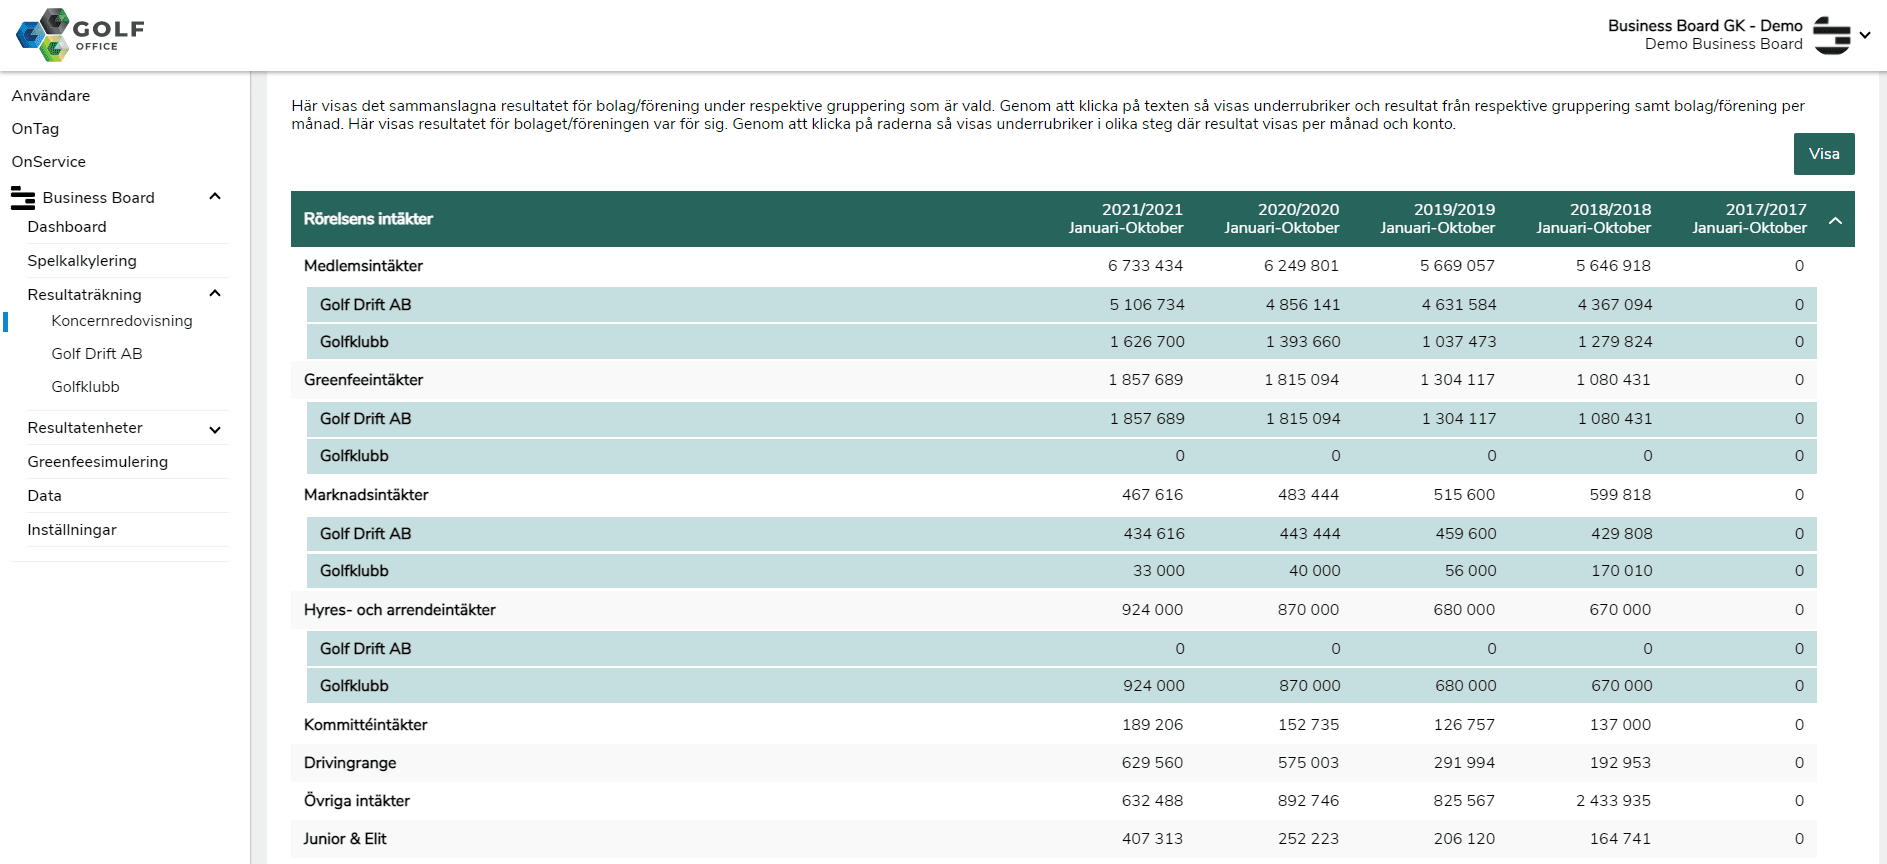Select Koncernredovisning in the sidebar
The height and width of the screenshot is (864, 1887).
(122, 321)
